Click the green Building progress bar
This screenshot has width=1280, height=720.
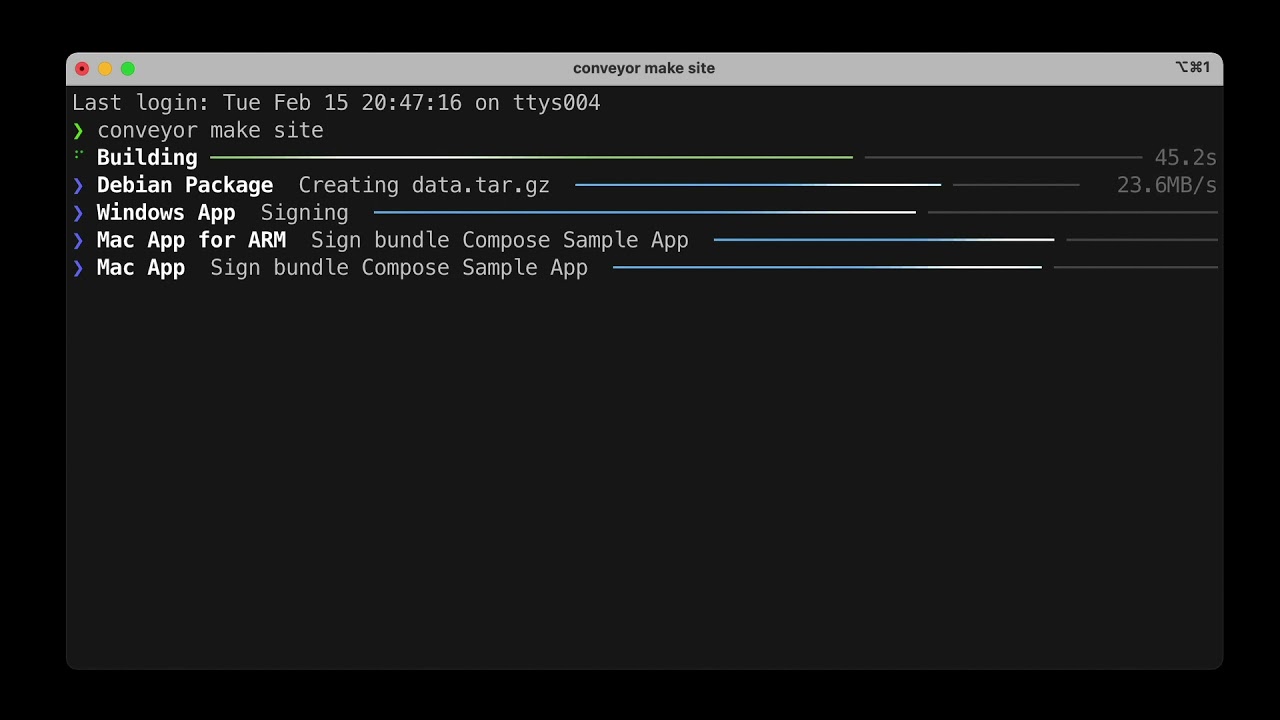[x=530, y=157]
